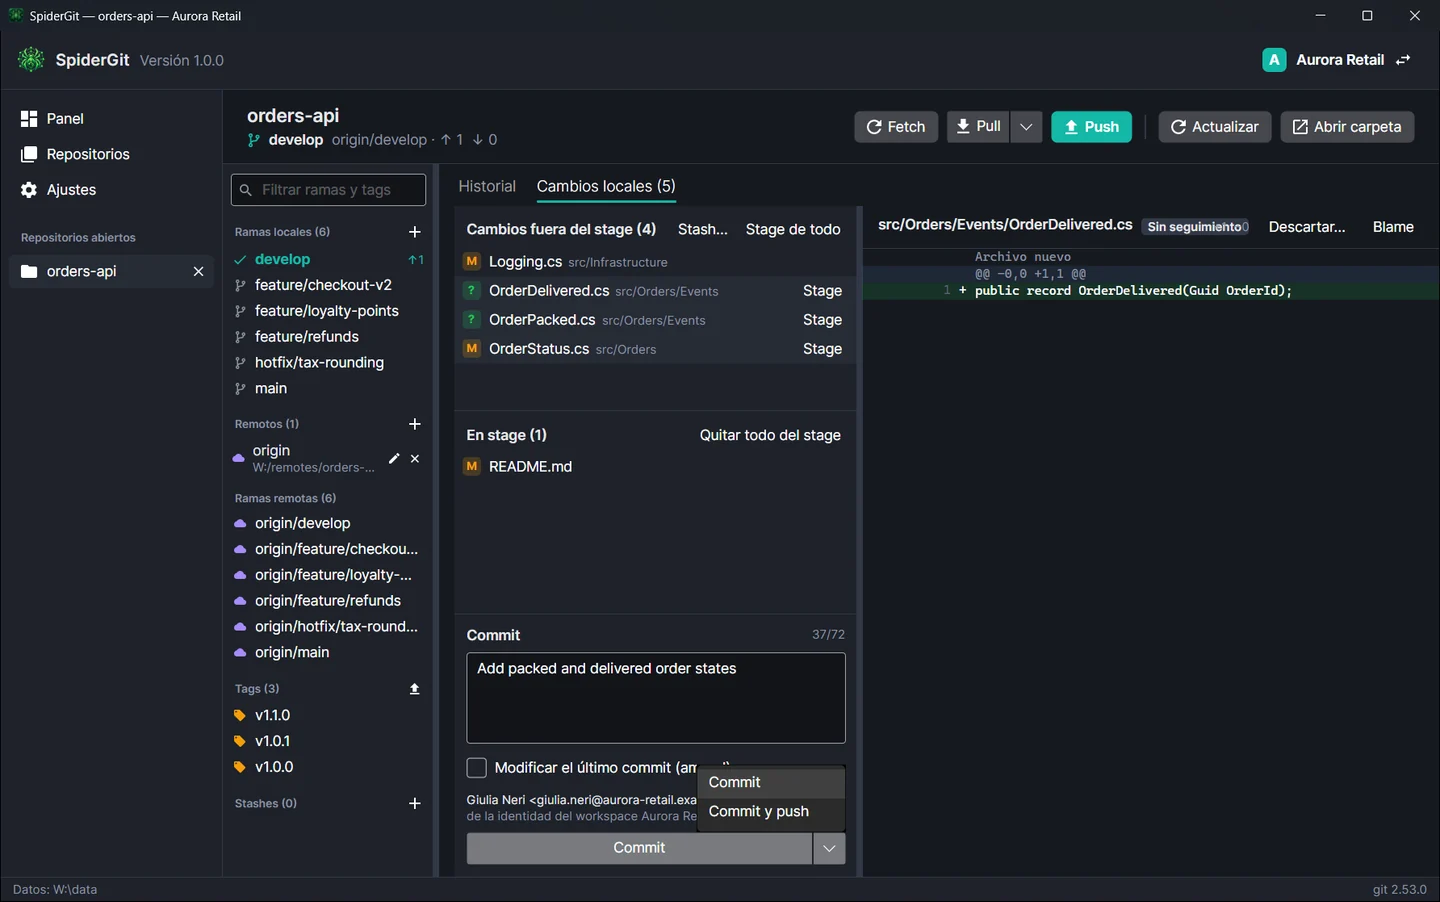Select the staged README.md file
Viewport: 1440px width, 902px height.
pos(656,467)
